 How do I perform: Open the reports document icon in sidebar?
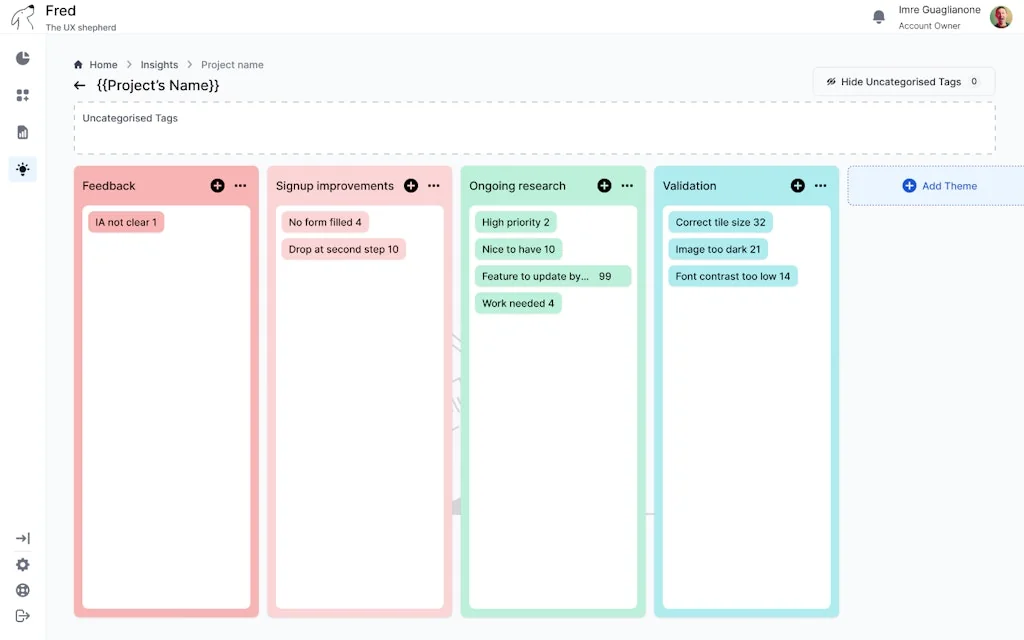click(22, 132)
